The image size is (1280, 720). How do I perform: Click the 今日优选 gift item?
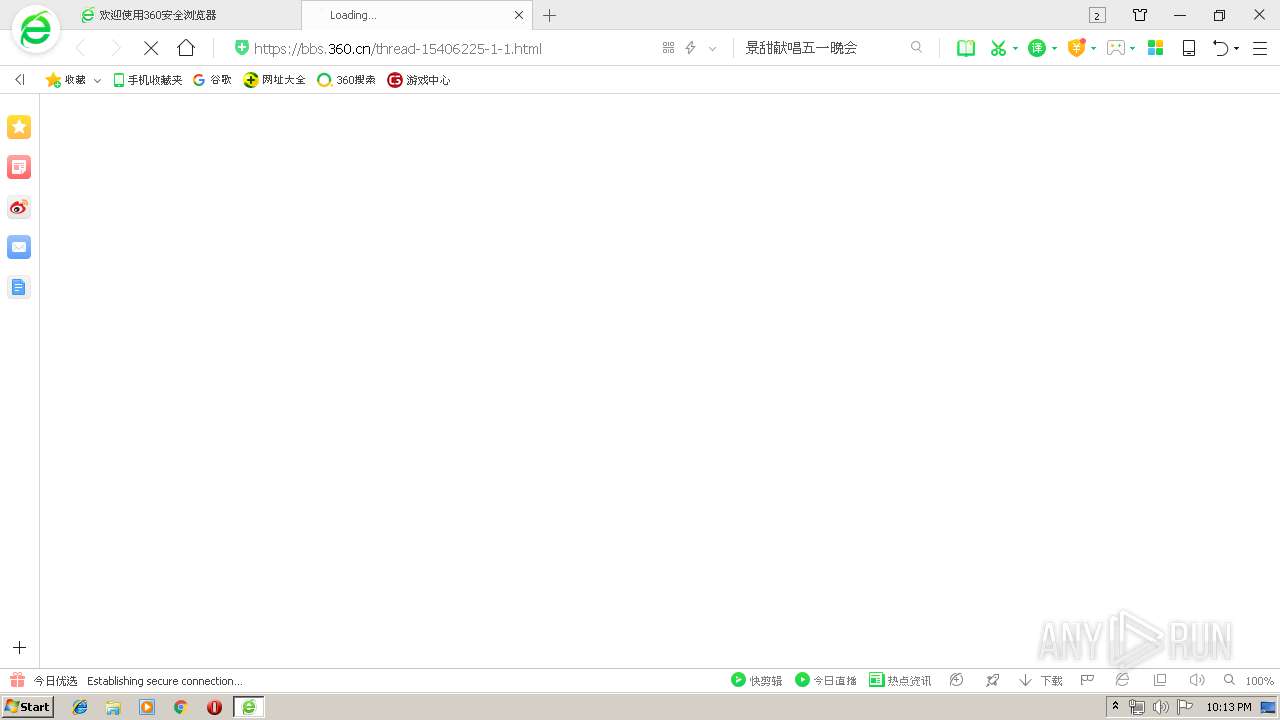pos(44,681)
